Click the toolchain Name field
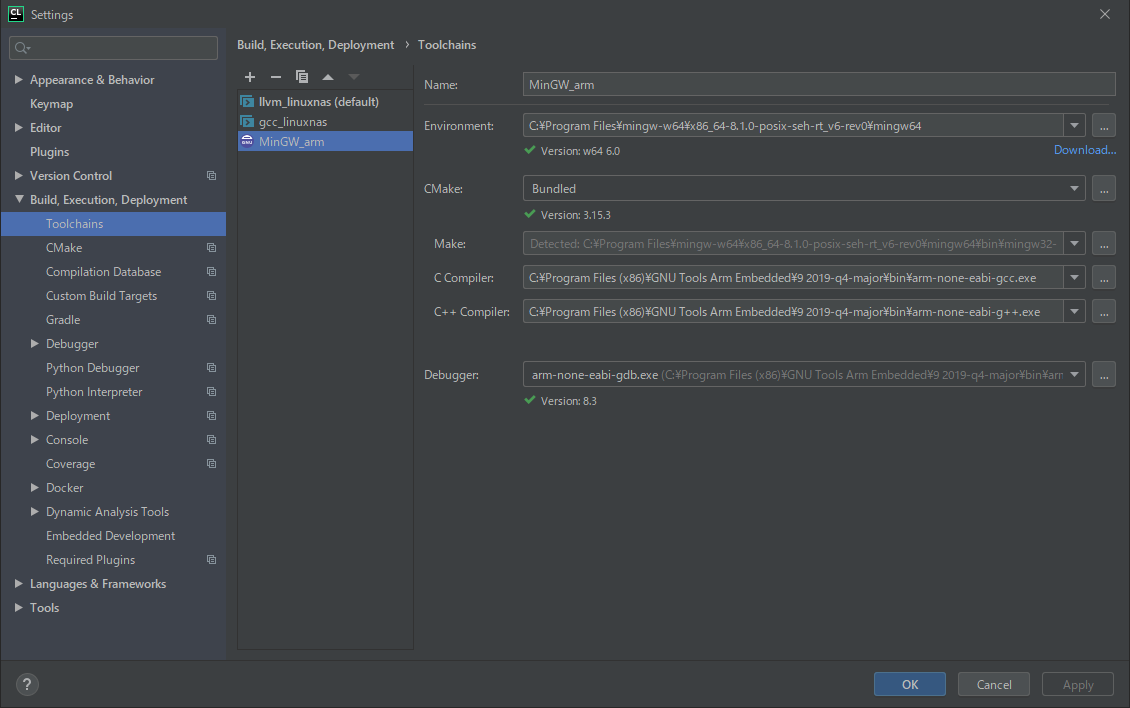This screenshot has width=1130, height=708. (819, 84)
